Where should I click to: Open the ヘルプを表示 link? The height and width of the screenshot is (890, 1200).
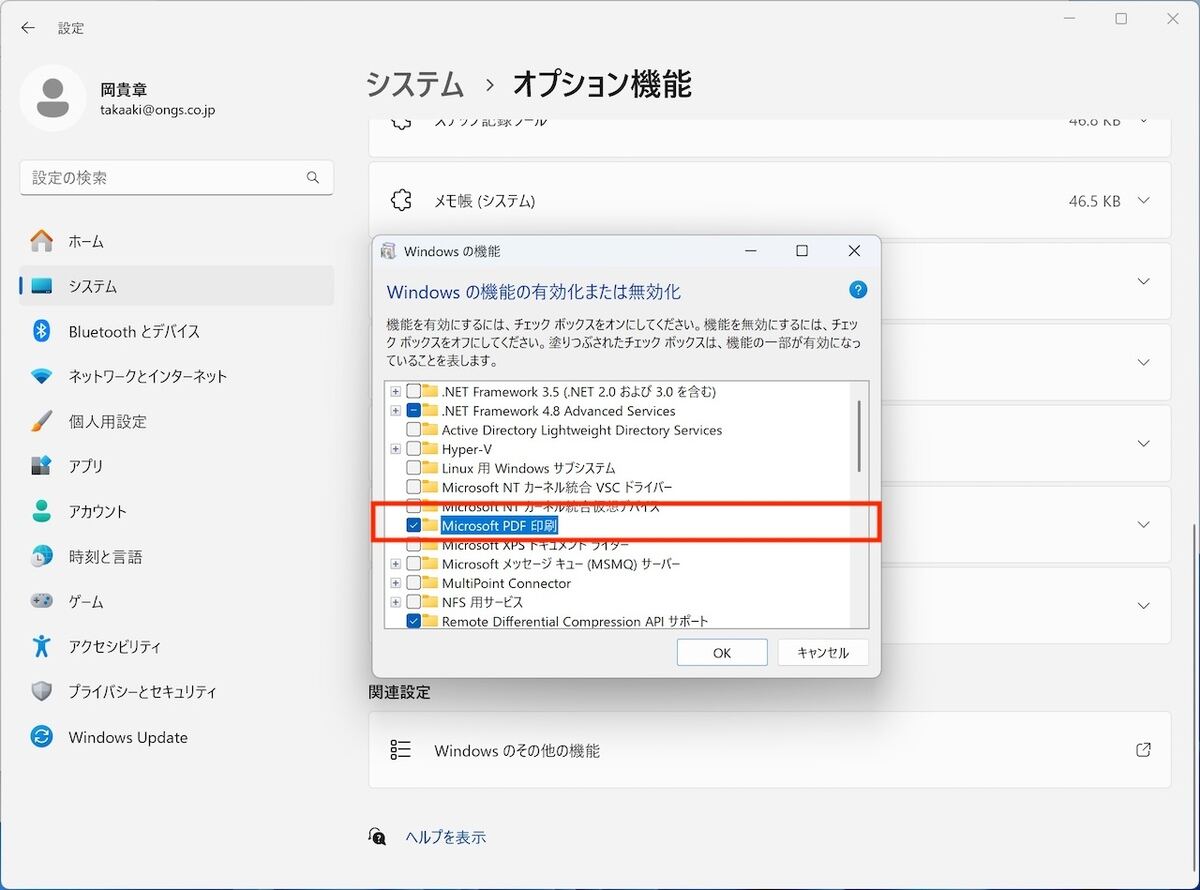[445, 837]
